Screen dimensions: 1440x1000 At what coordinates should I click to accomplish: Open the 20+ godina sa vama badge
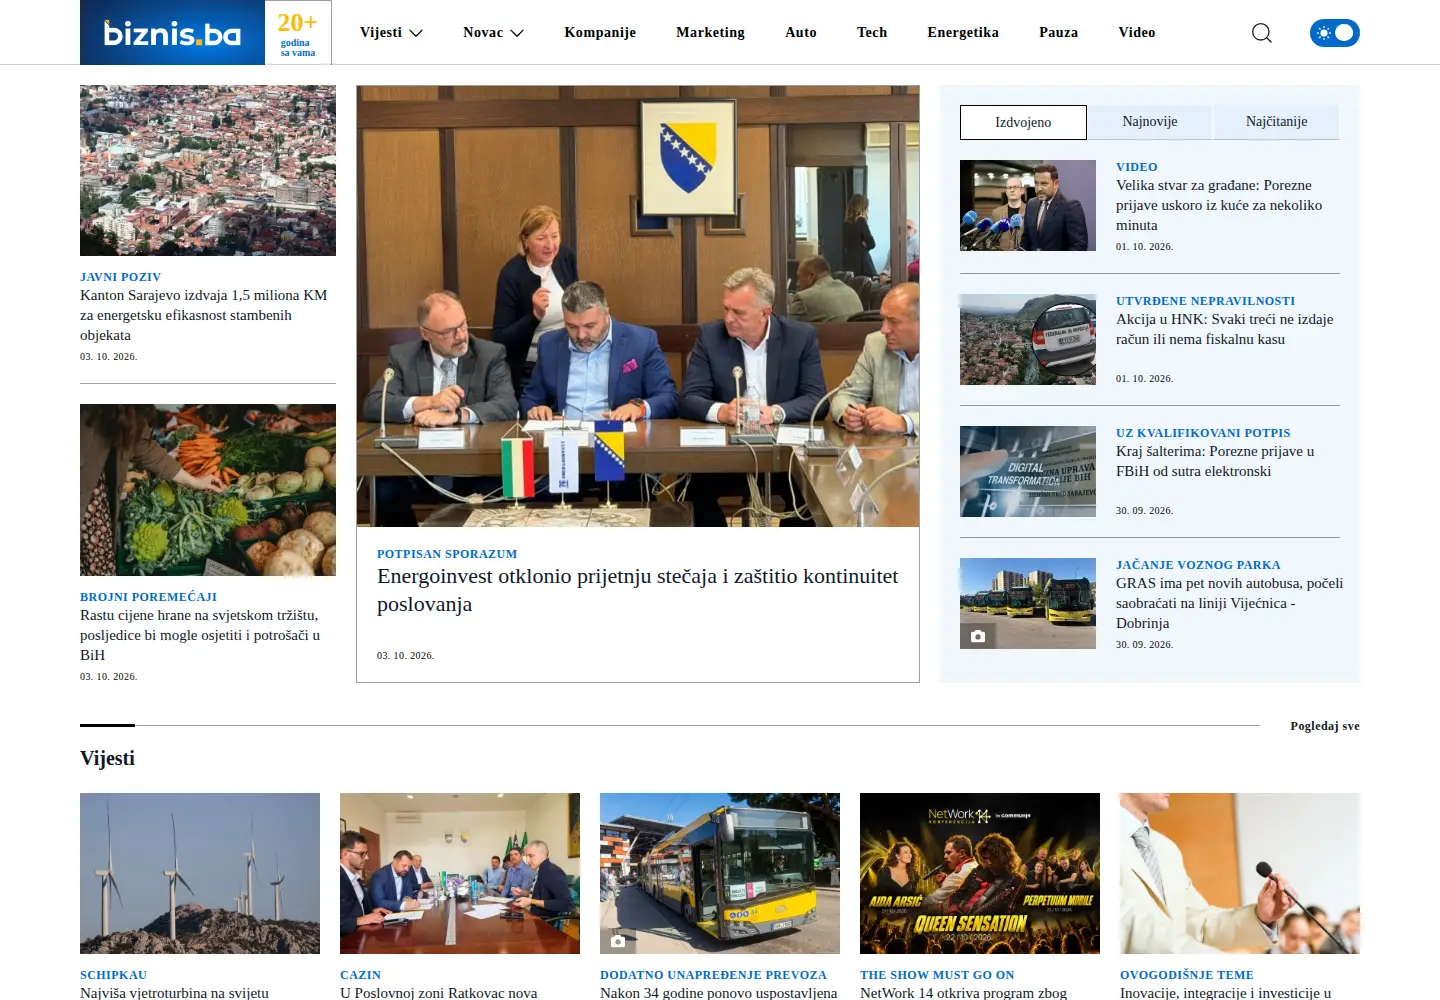click(298, 33)
